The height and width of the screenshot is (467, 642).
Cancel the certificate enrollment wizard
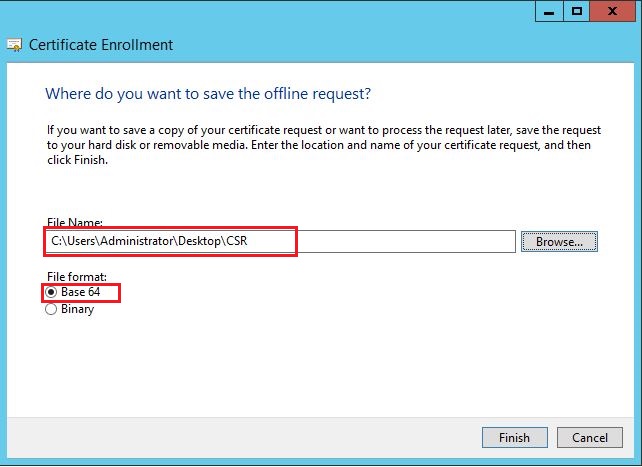tap(589, 438)
